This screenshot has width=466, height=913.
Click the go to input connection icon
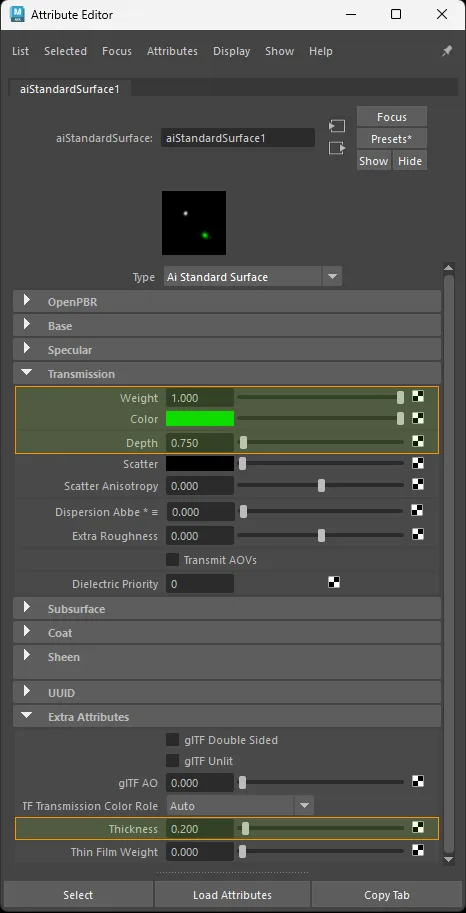point(337,126)
